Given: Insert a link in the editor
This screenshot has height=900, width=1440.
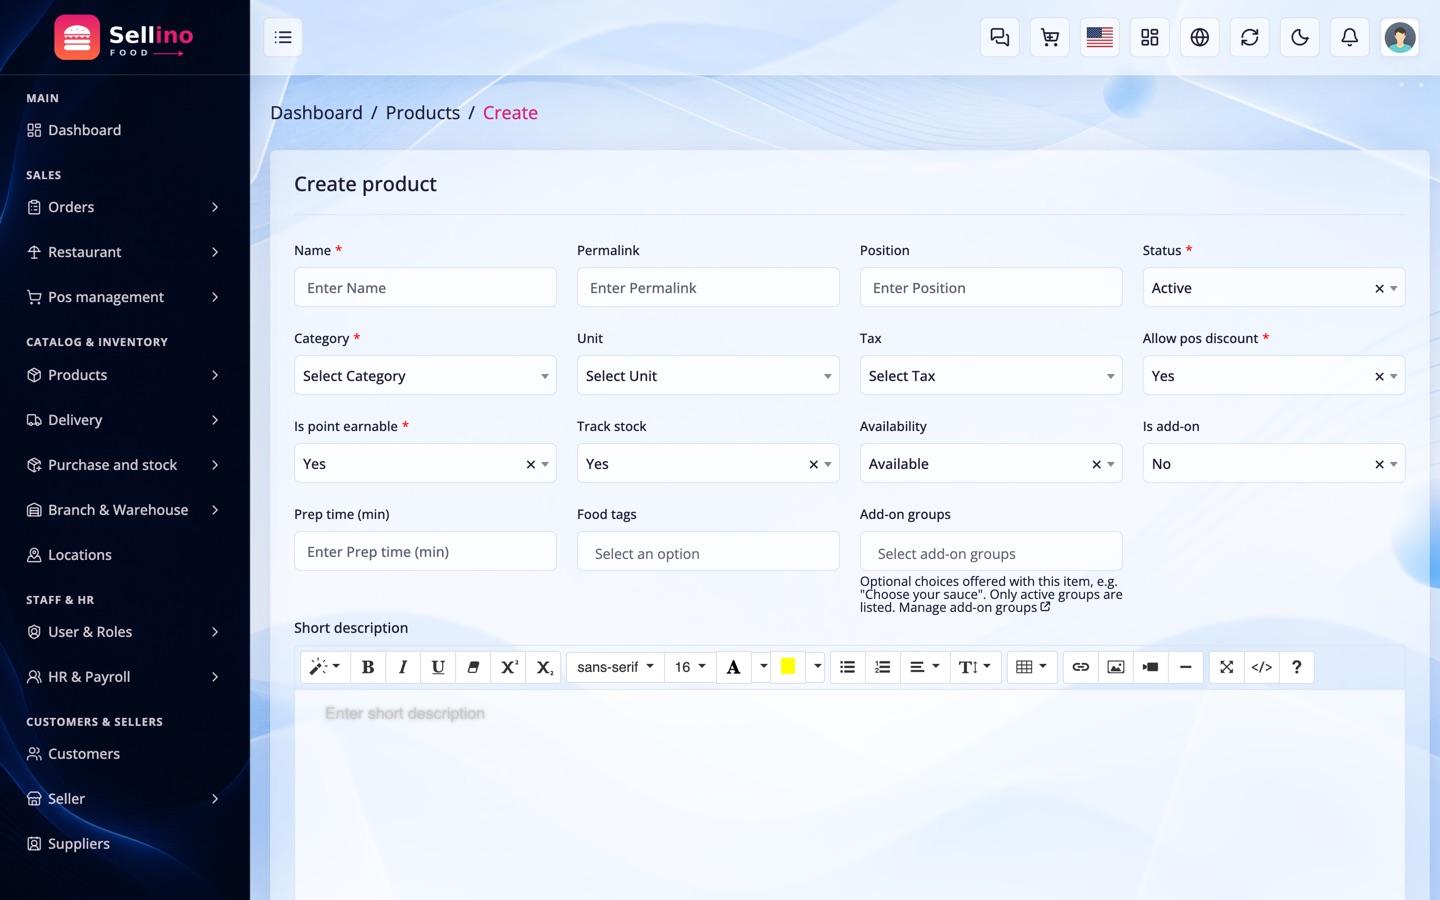Looking at the screenshot, I should 1081,667.
